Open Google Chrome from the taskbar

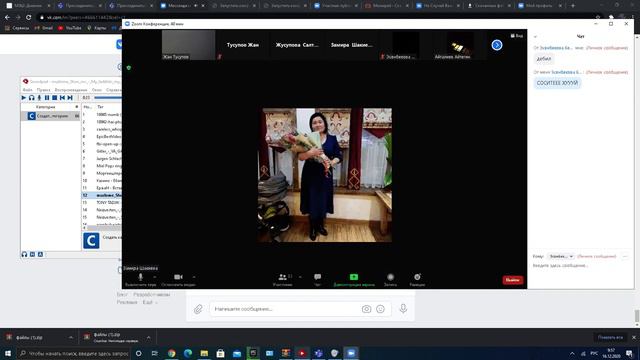tap(171, 353)
